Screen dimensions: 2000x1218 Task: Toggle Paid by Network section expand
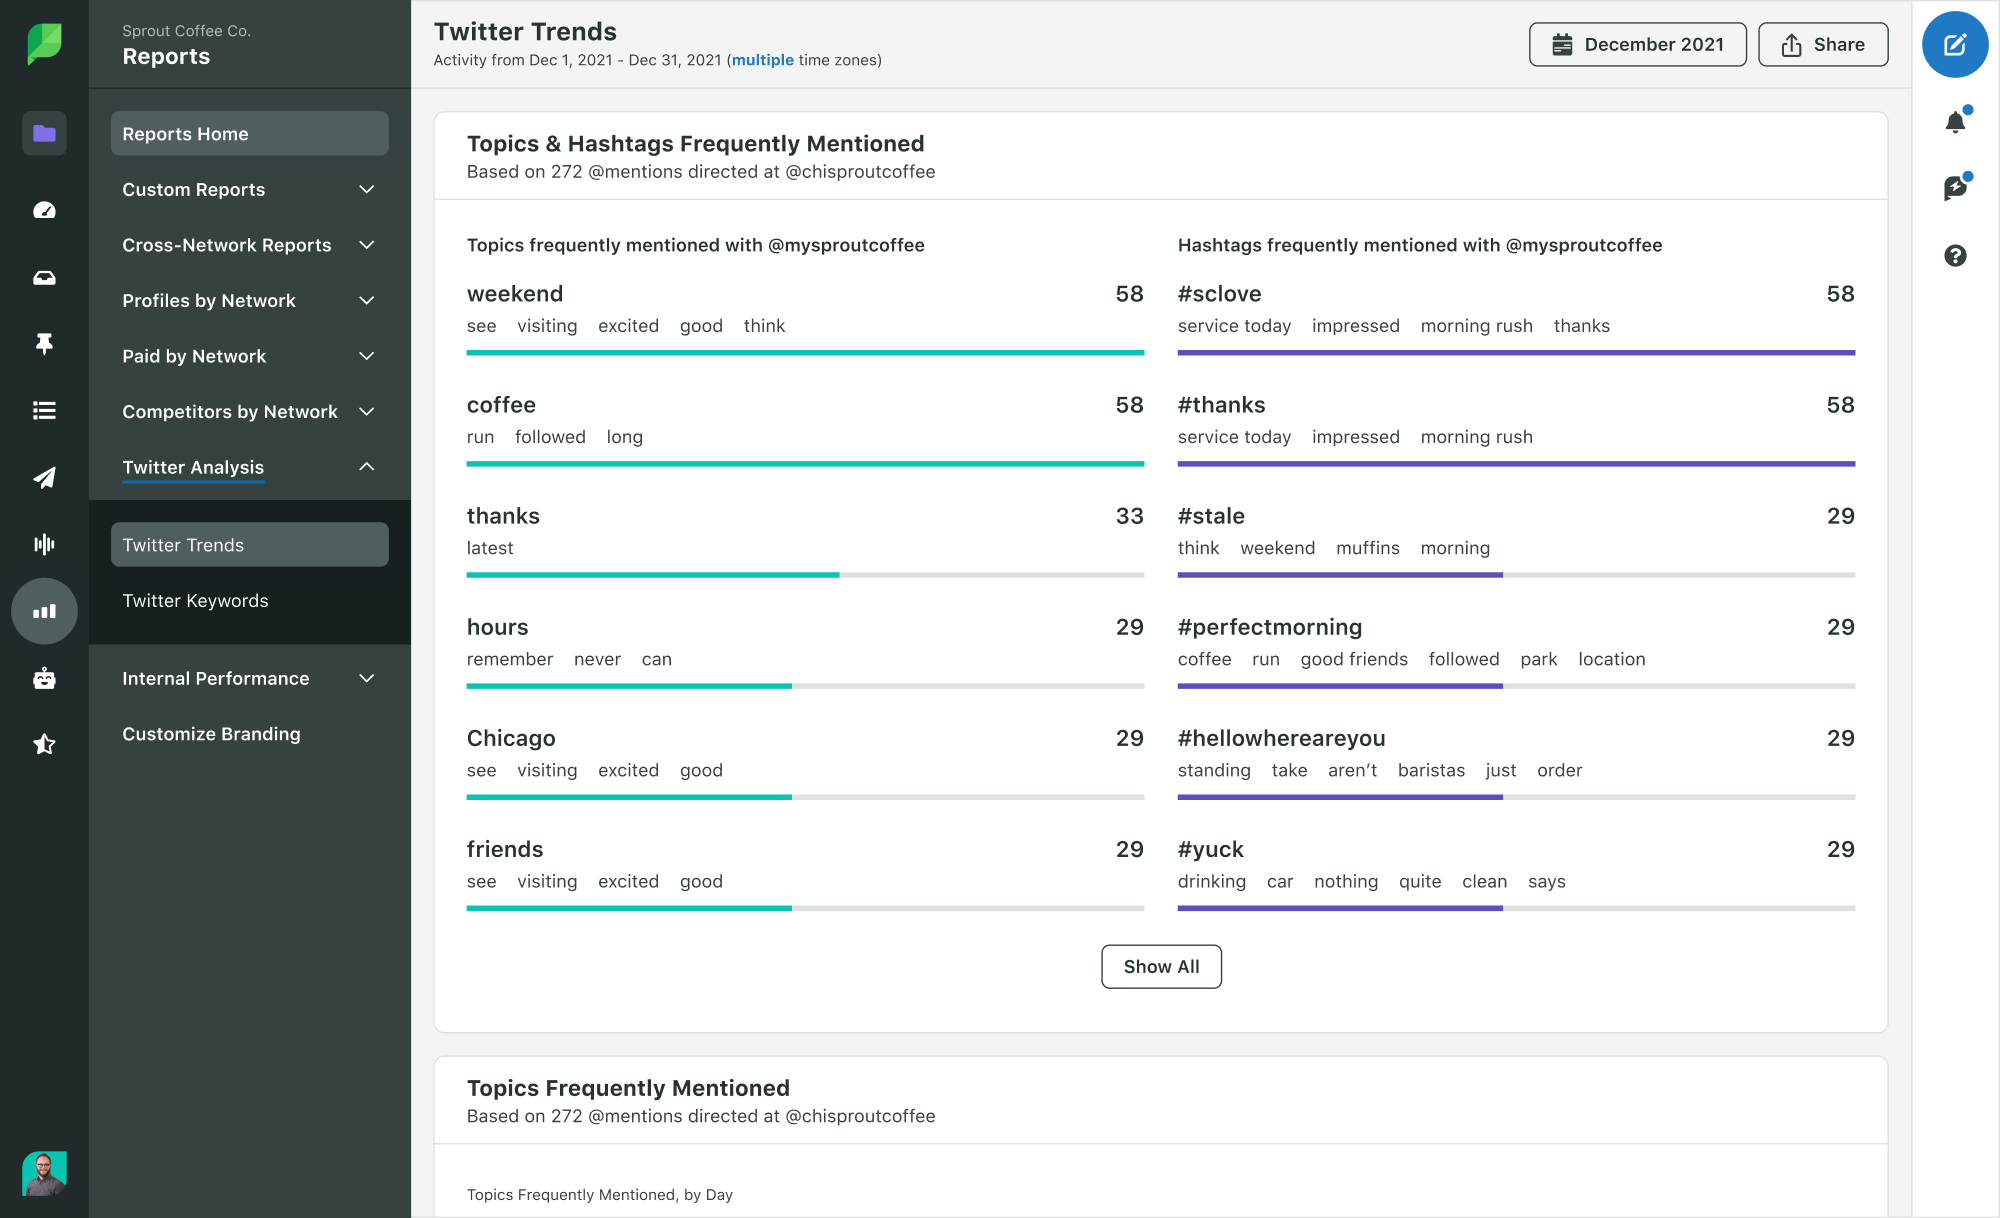point(367,356)
